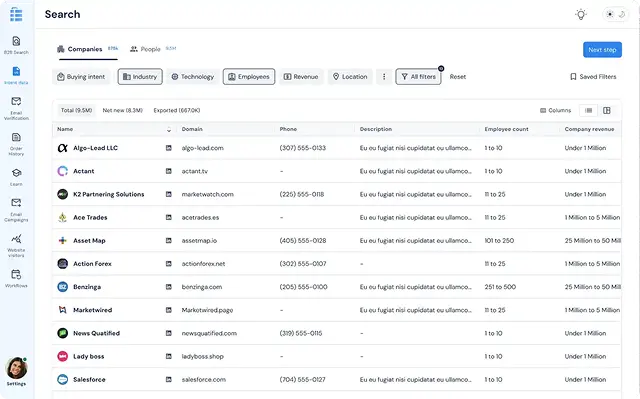The width and height of the screenshot is (640, 399).
Task: Click the details icon beside benzinga.com
Action: click(169, 287)
